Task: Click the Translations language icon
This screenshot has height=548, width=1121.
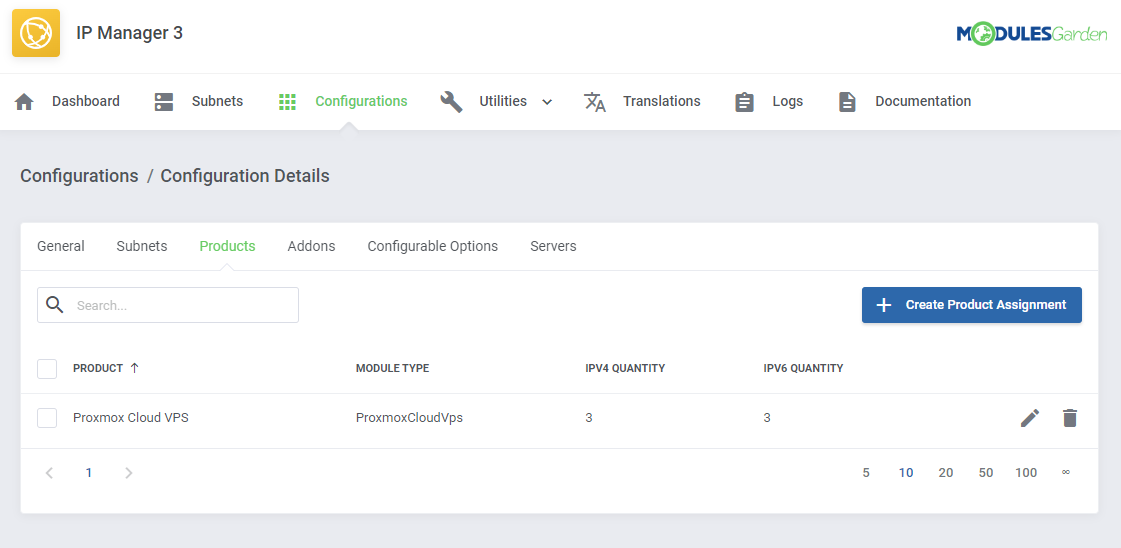Action: tap(595, 101)
